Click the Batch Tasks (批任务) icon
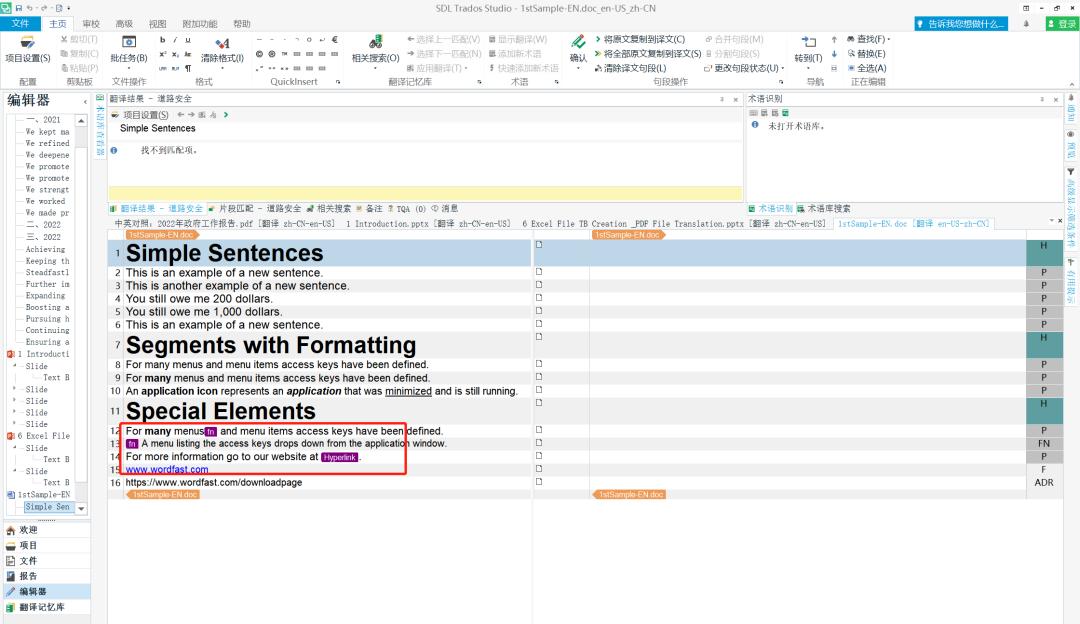The width and height of the screenshot is (1080, 624). pos(128,47)
